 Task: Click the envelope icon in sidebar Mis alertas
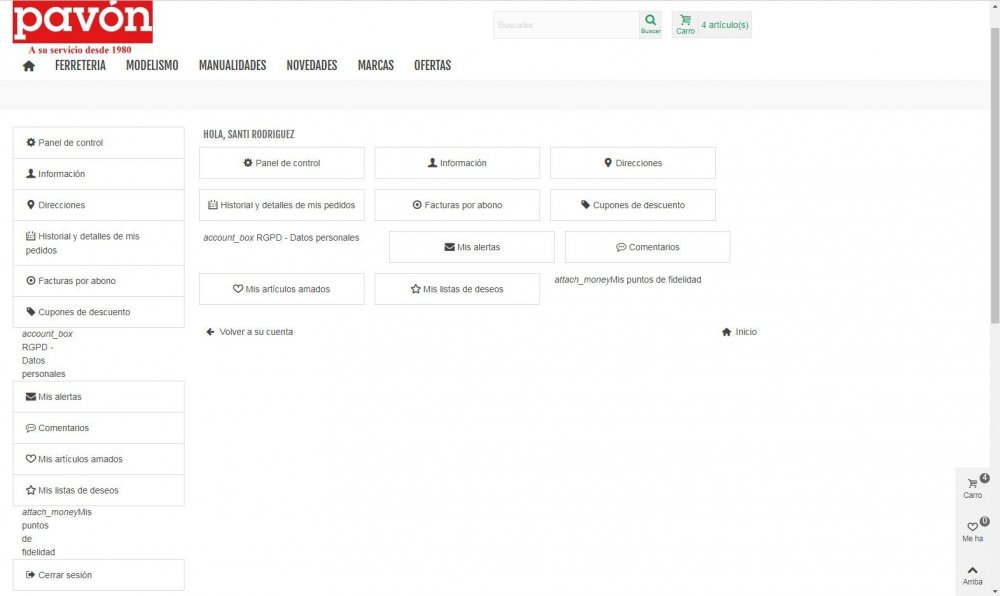coord(31,396)
